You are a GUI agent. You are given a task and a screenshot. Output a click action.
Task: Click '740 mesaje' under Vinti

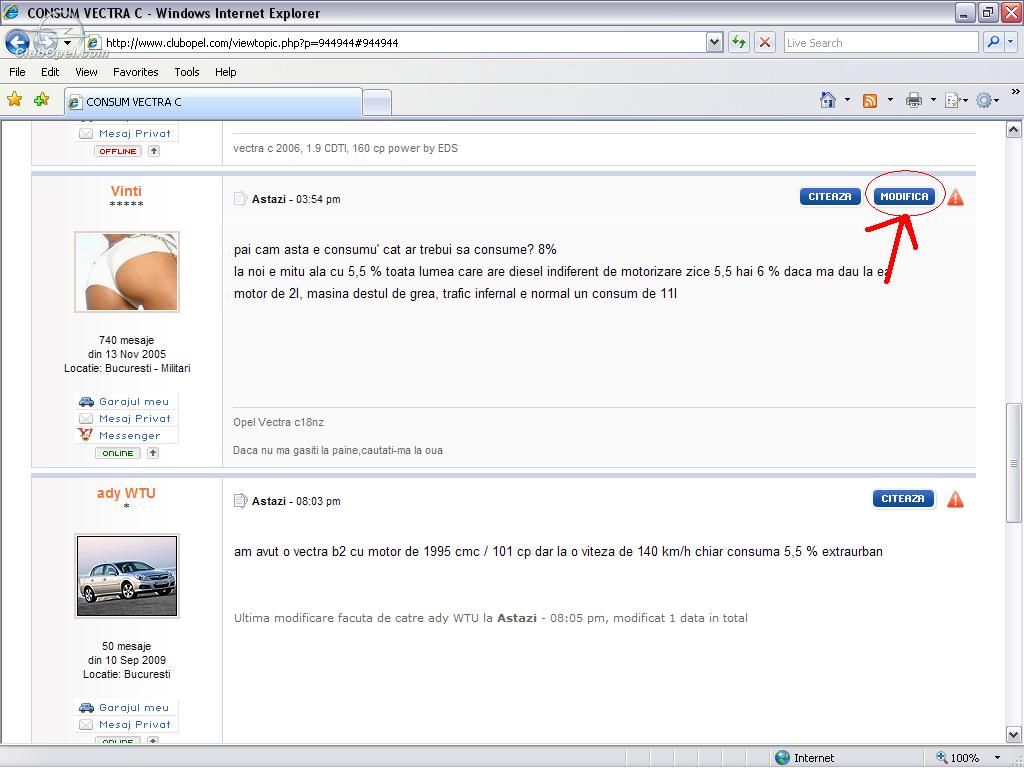click(x=126, y=340)
